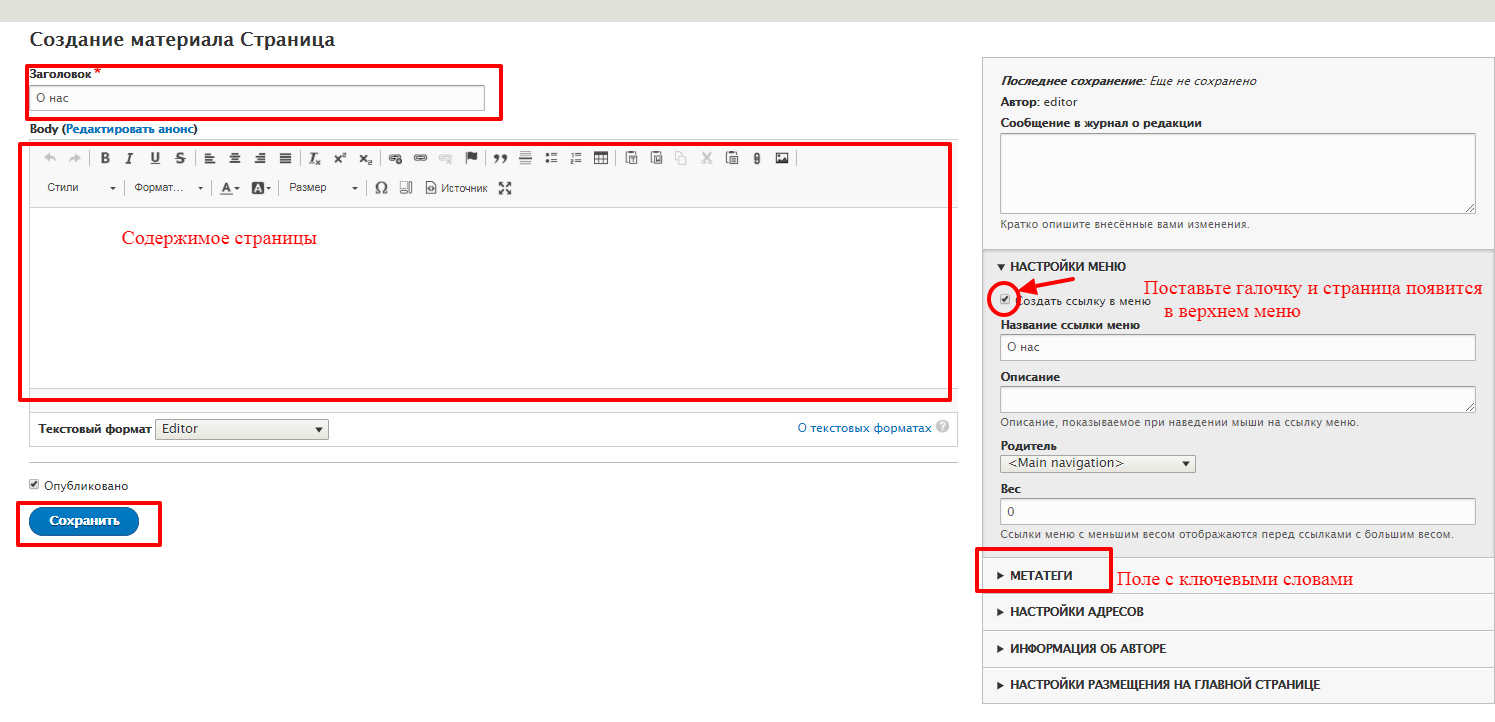
Task: Open the text color picker
Action: (x=229, y=188)
